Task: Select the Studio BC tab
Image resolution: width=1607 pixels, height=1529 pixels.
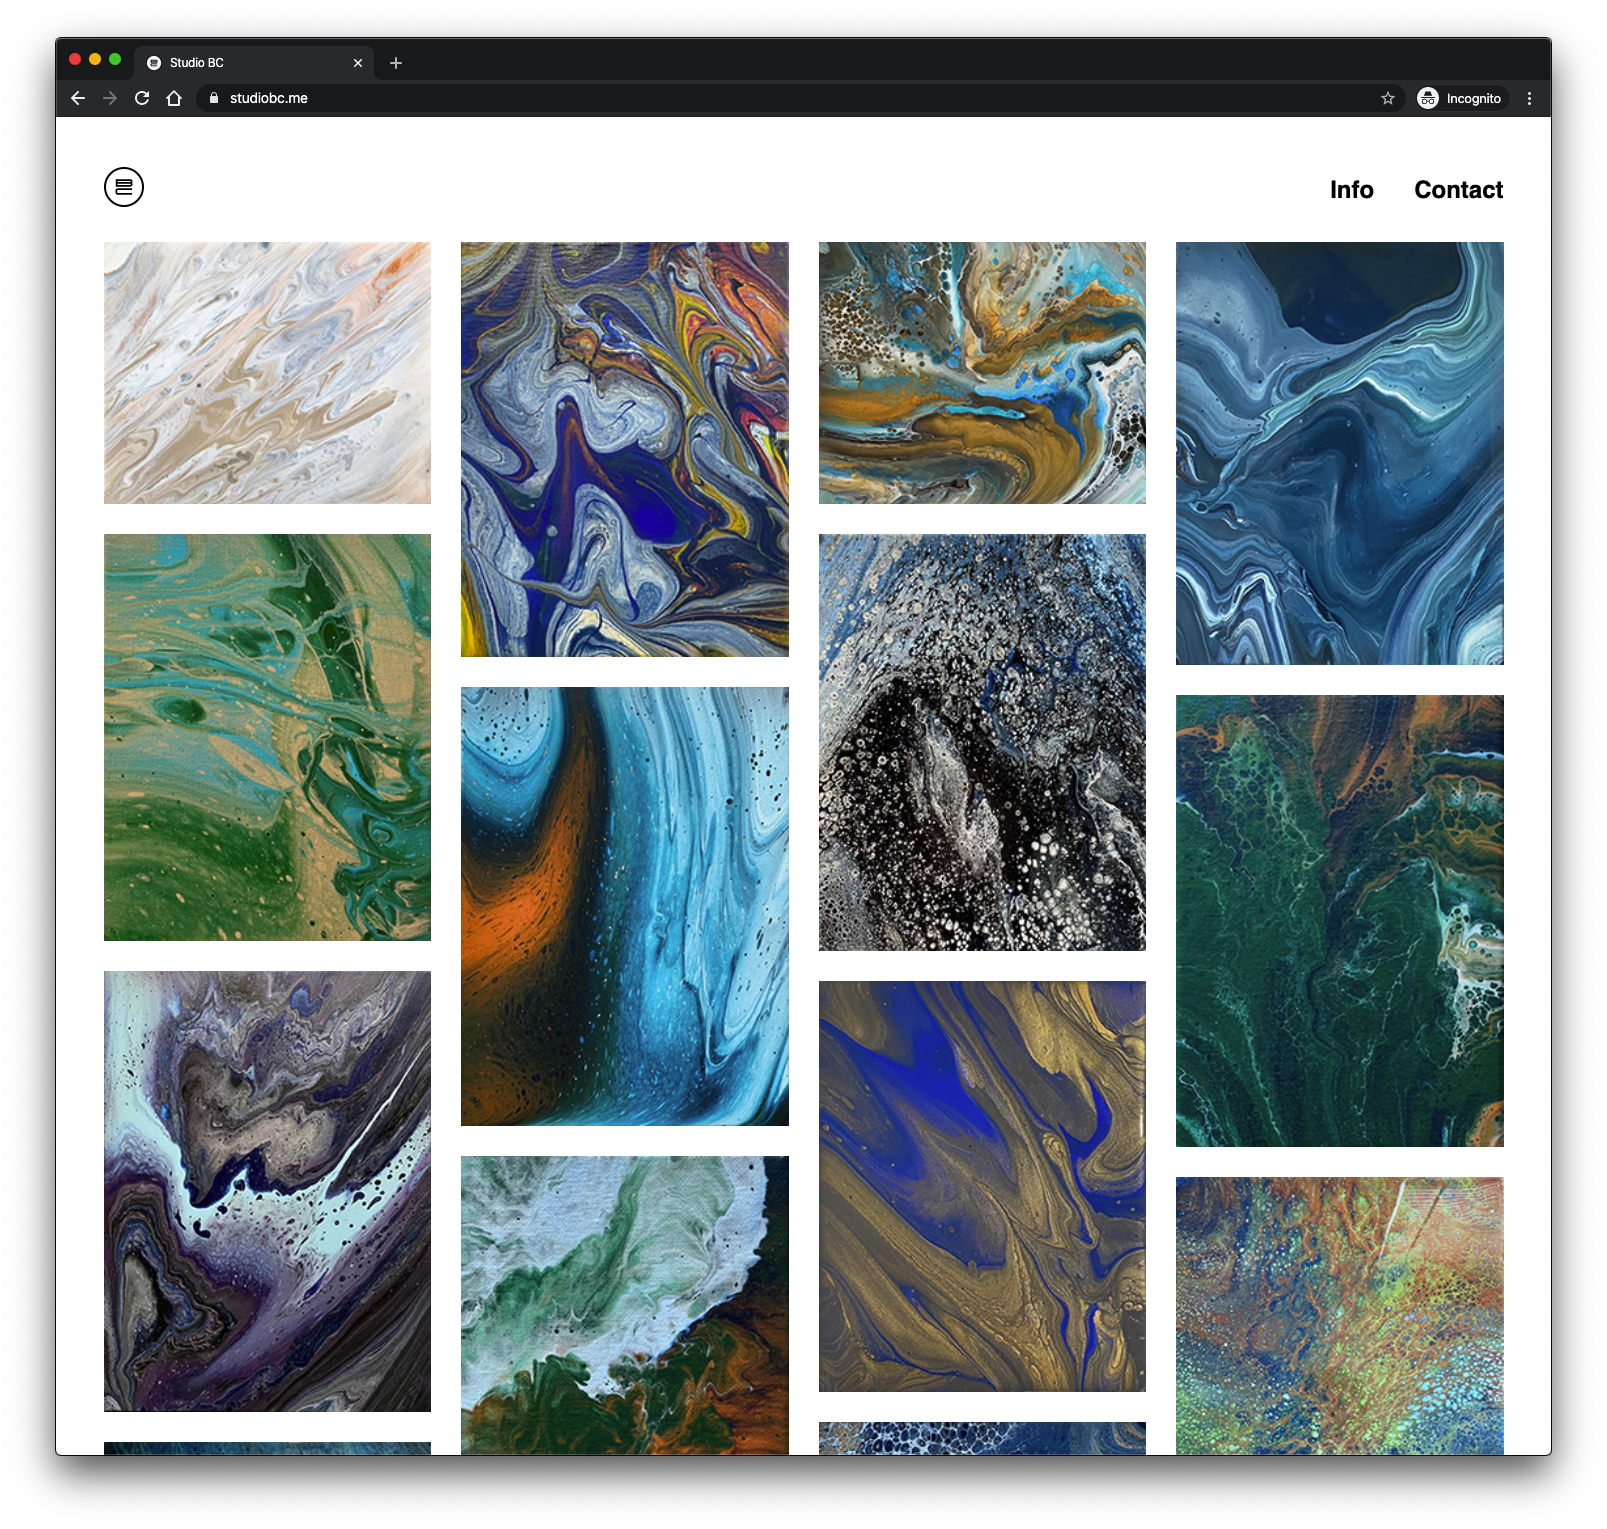Action: [254, 63]
